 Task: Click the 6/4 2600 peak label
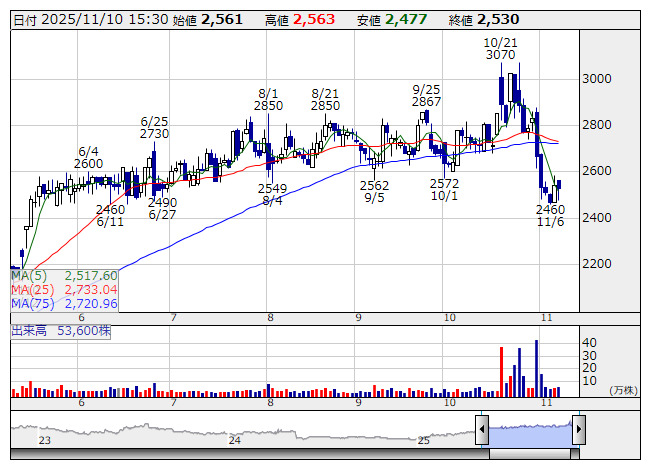coord(88,157)
